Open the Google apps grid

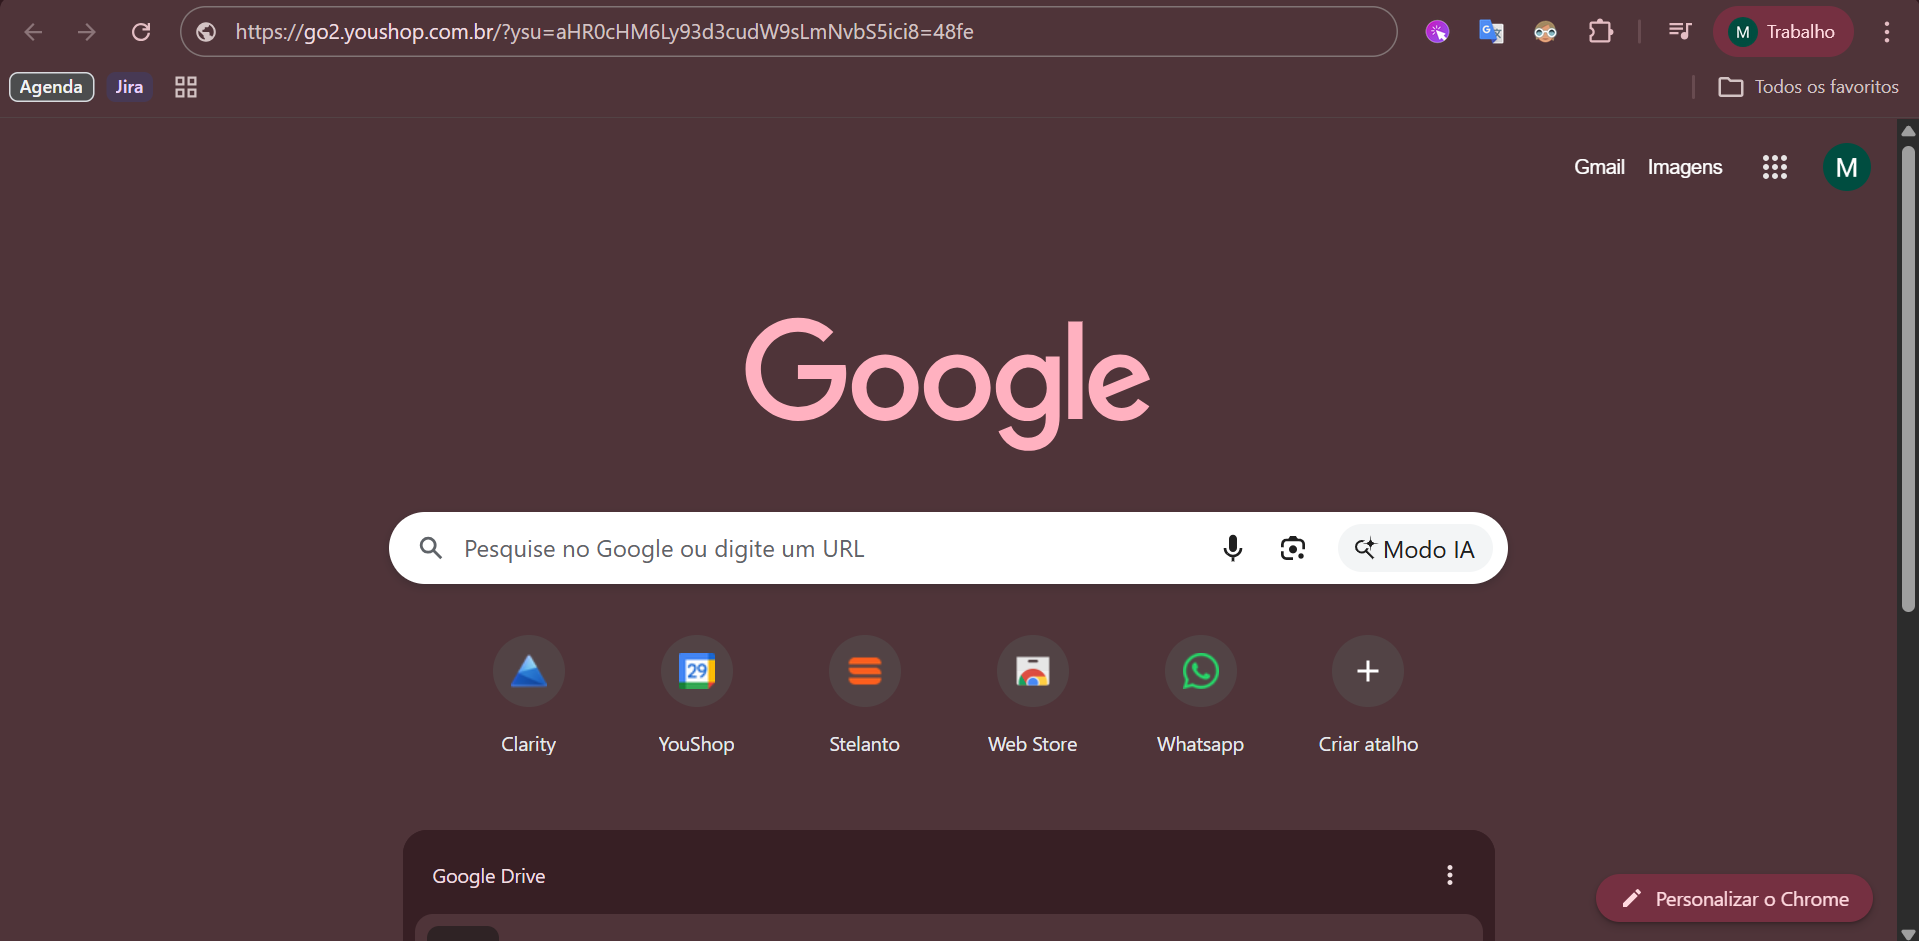coord(1775,167)
